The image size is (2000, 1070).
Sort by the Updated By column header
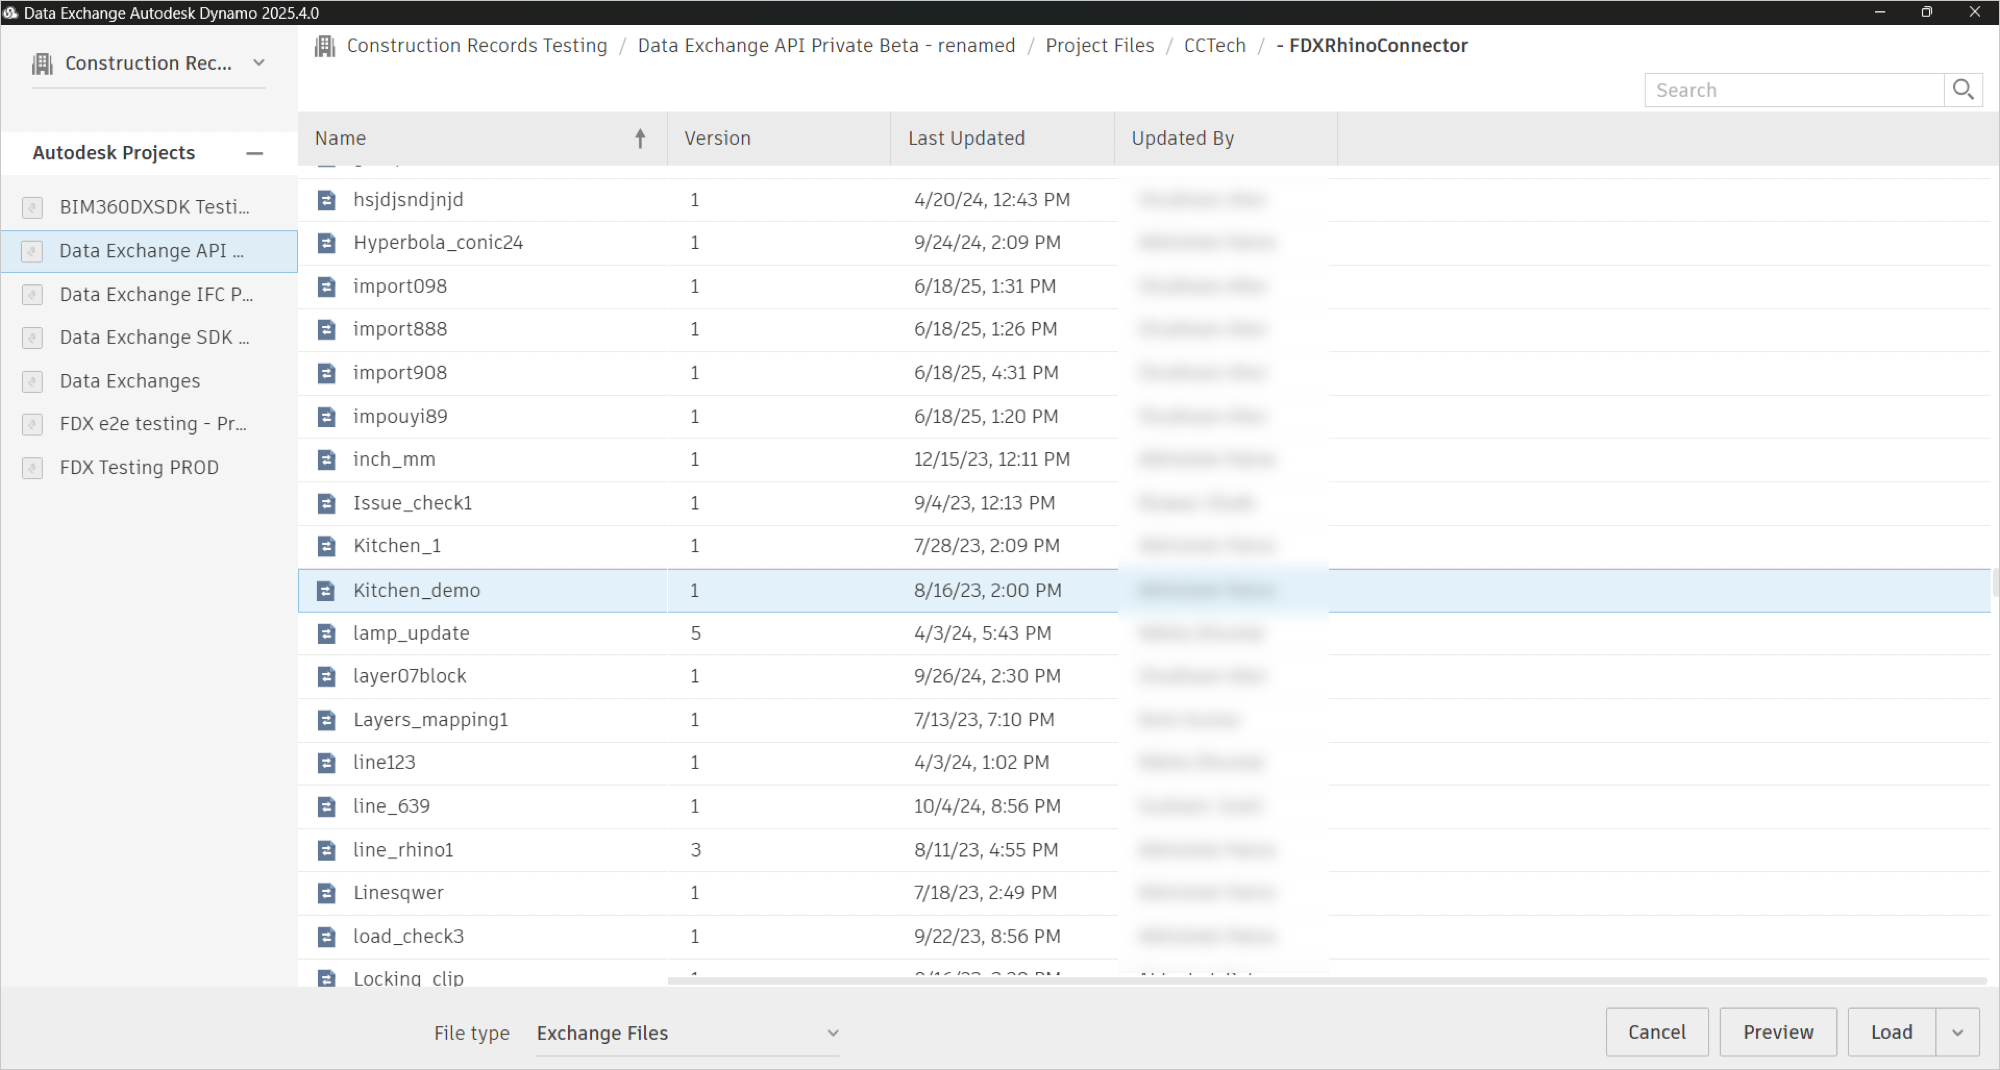click(x=1226, y=139)
